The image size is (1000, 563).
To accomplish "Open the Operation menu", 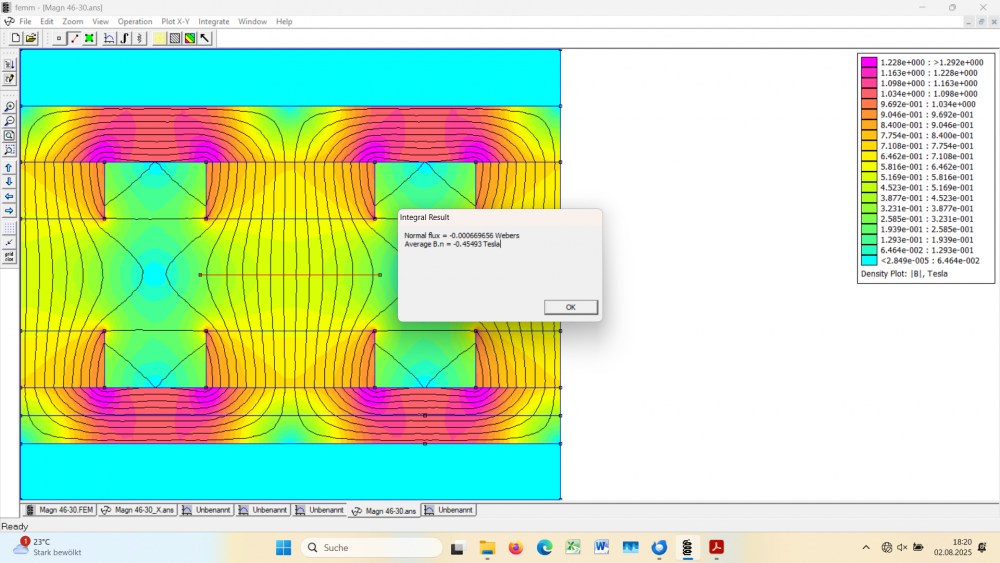I will point(135,21).
